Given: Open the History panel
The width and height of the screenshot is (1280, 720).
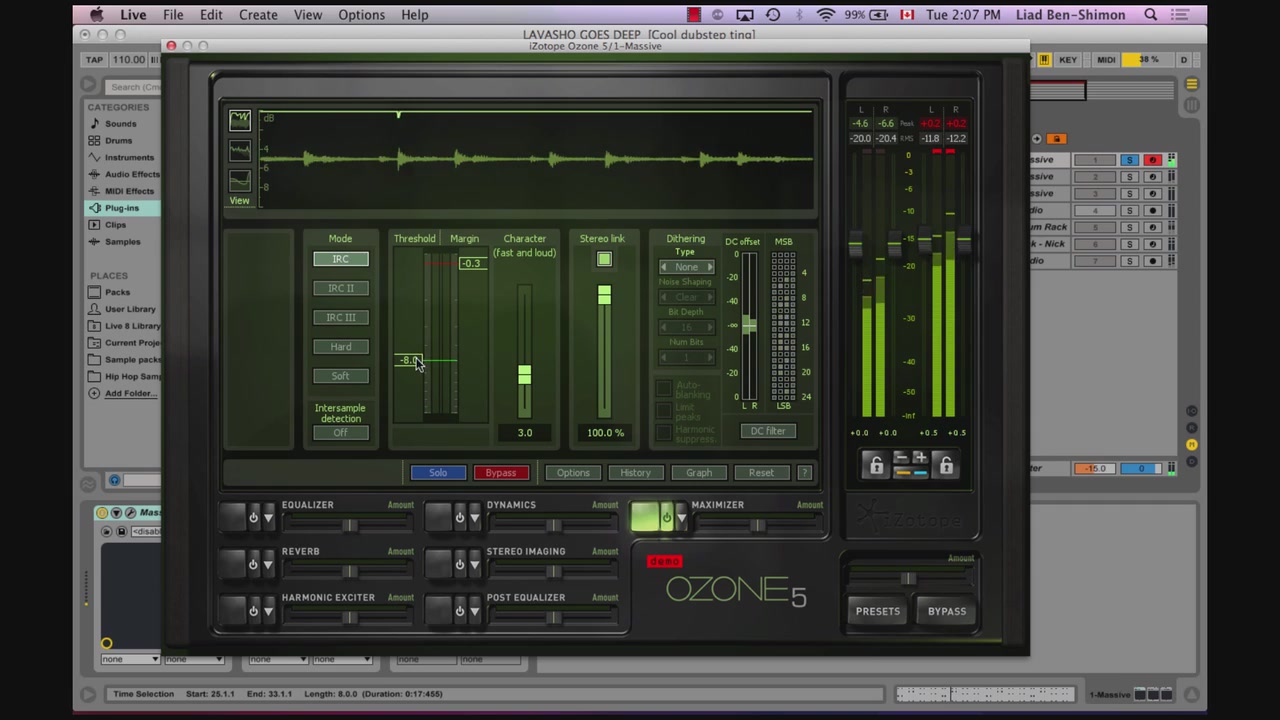Looking at the screenshot, I should coord(635,473).
